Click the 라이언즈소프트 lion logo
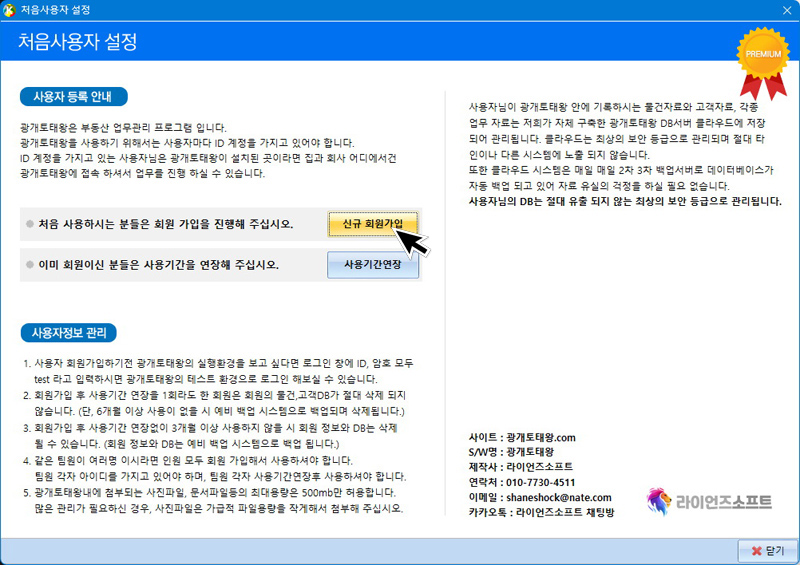 pos(709,501)
